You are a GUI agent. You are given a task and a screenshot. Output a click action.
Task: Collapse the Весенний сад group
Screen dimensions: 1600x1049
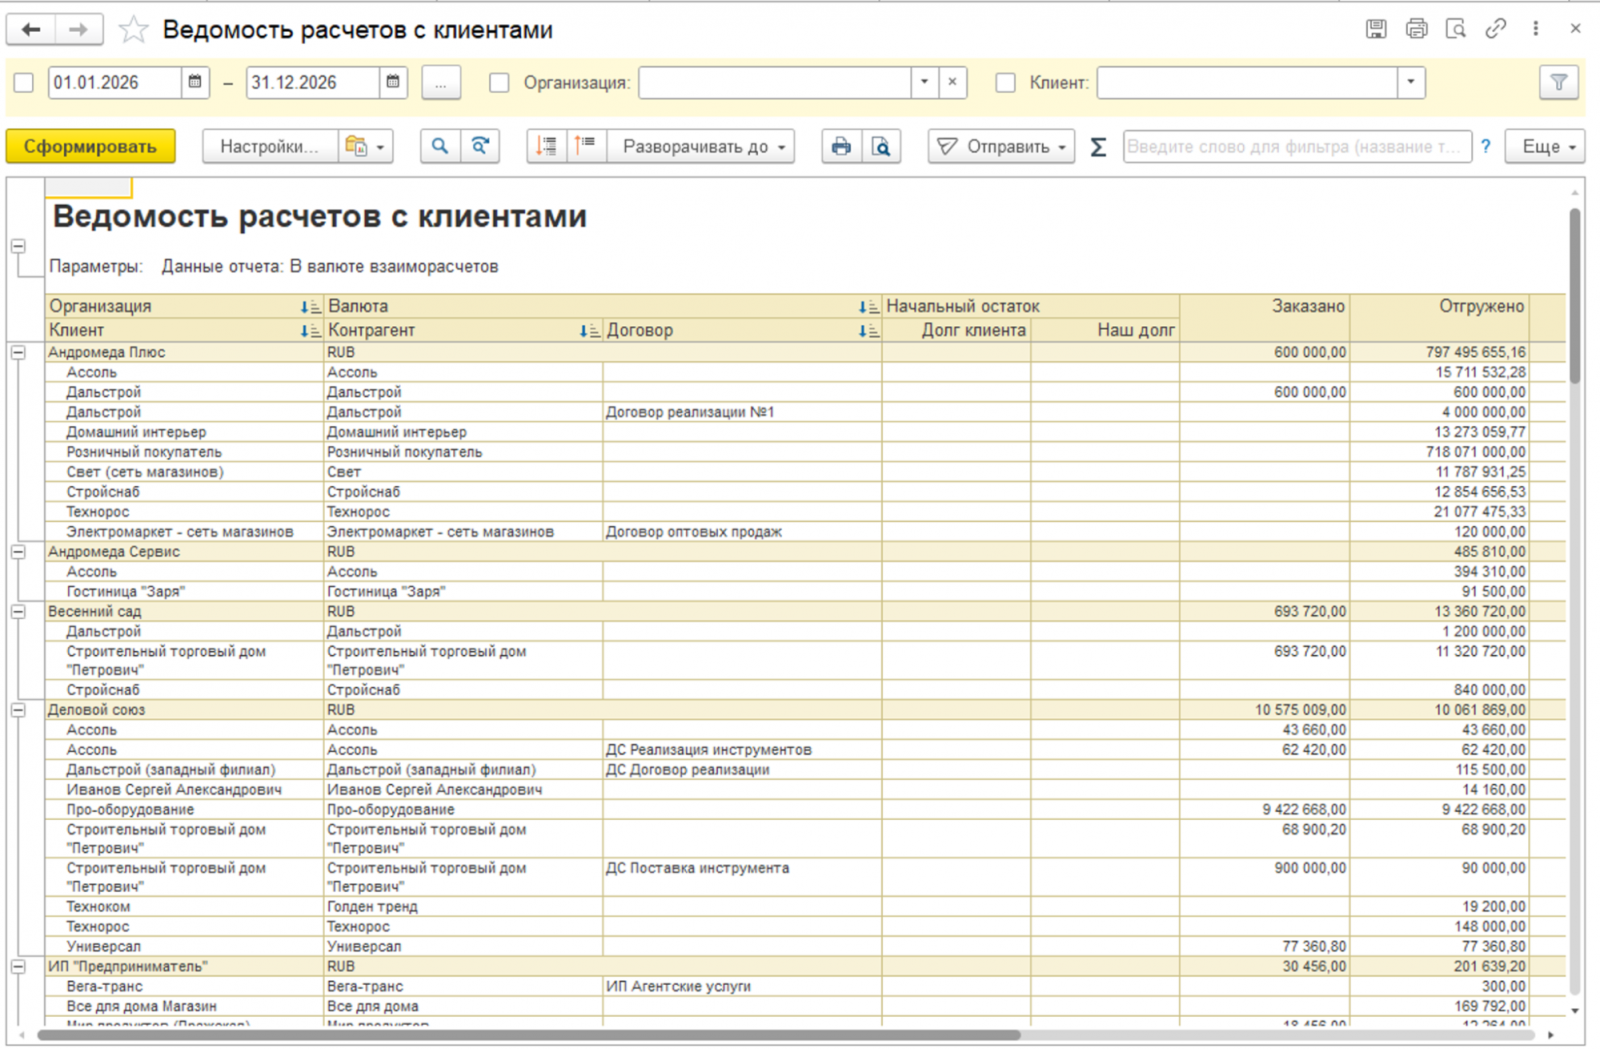18,611
